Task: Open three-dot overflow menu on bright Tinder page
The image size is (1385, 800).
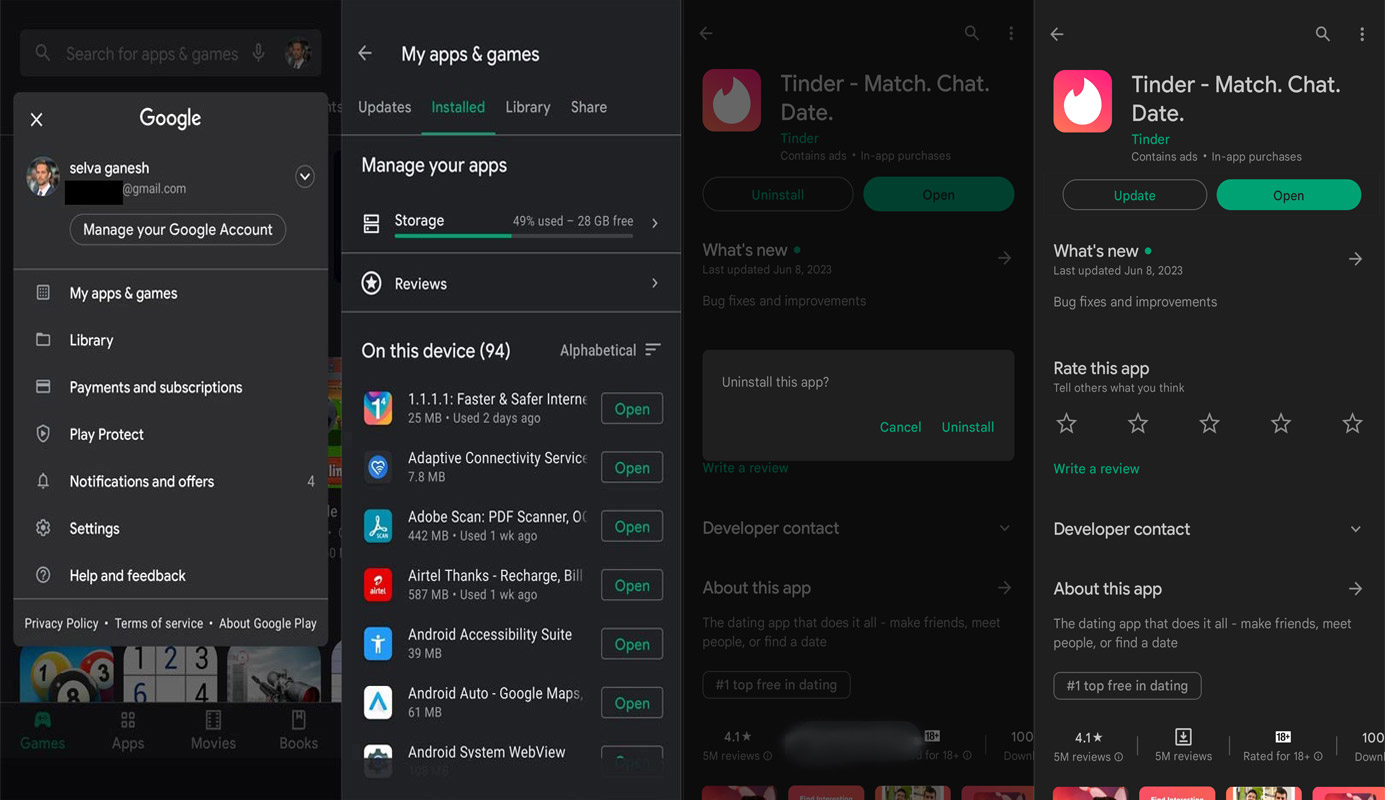Action: (1362, 34)
